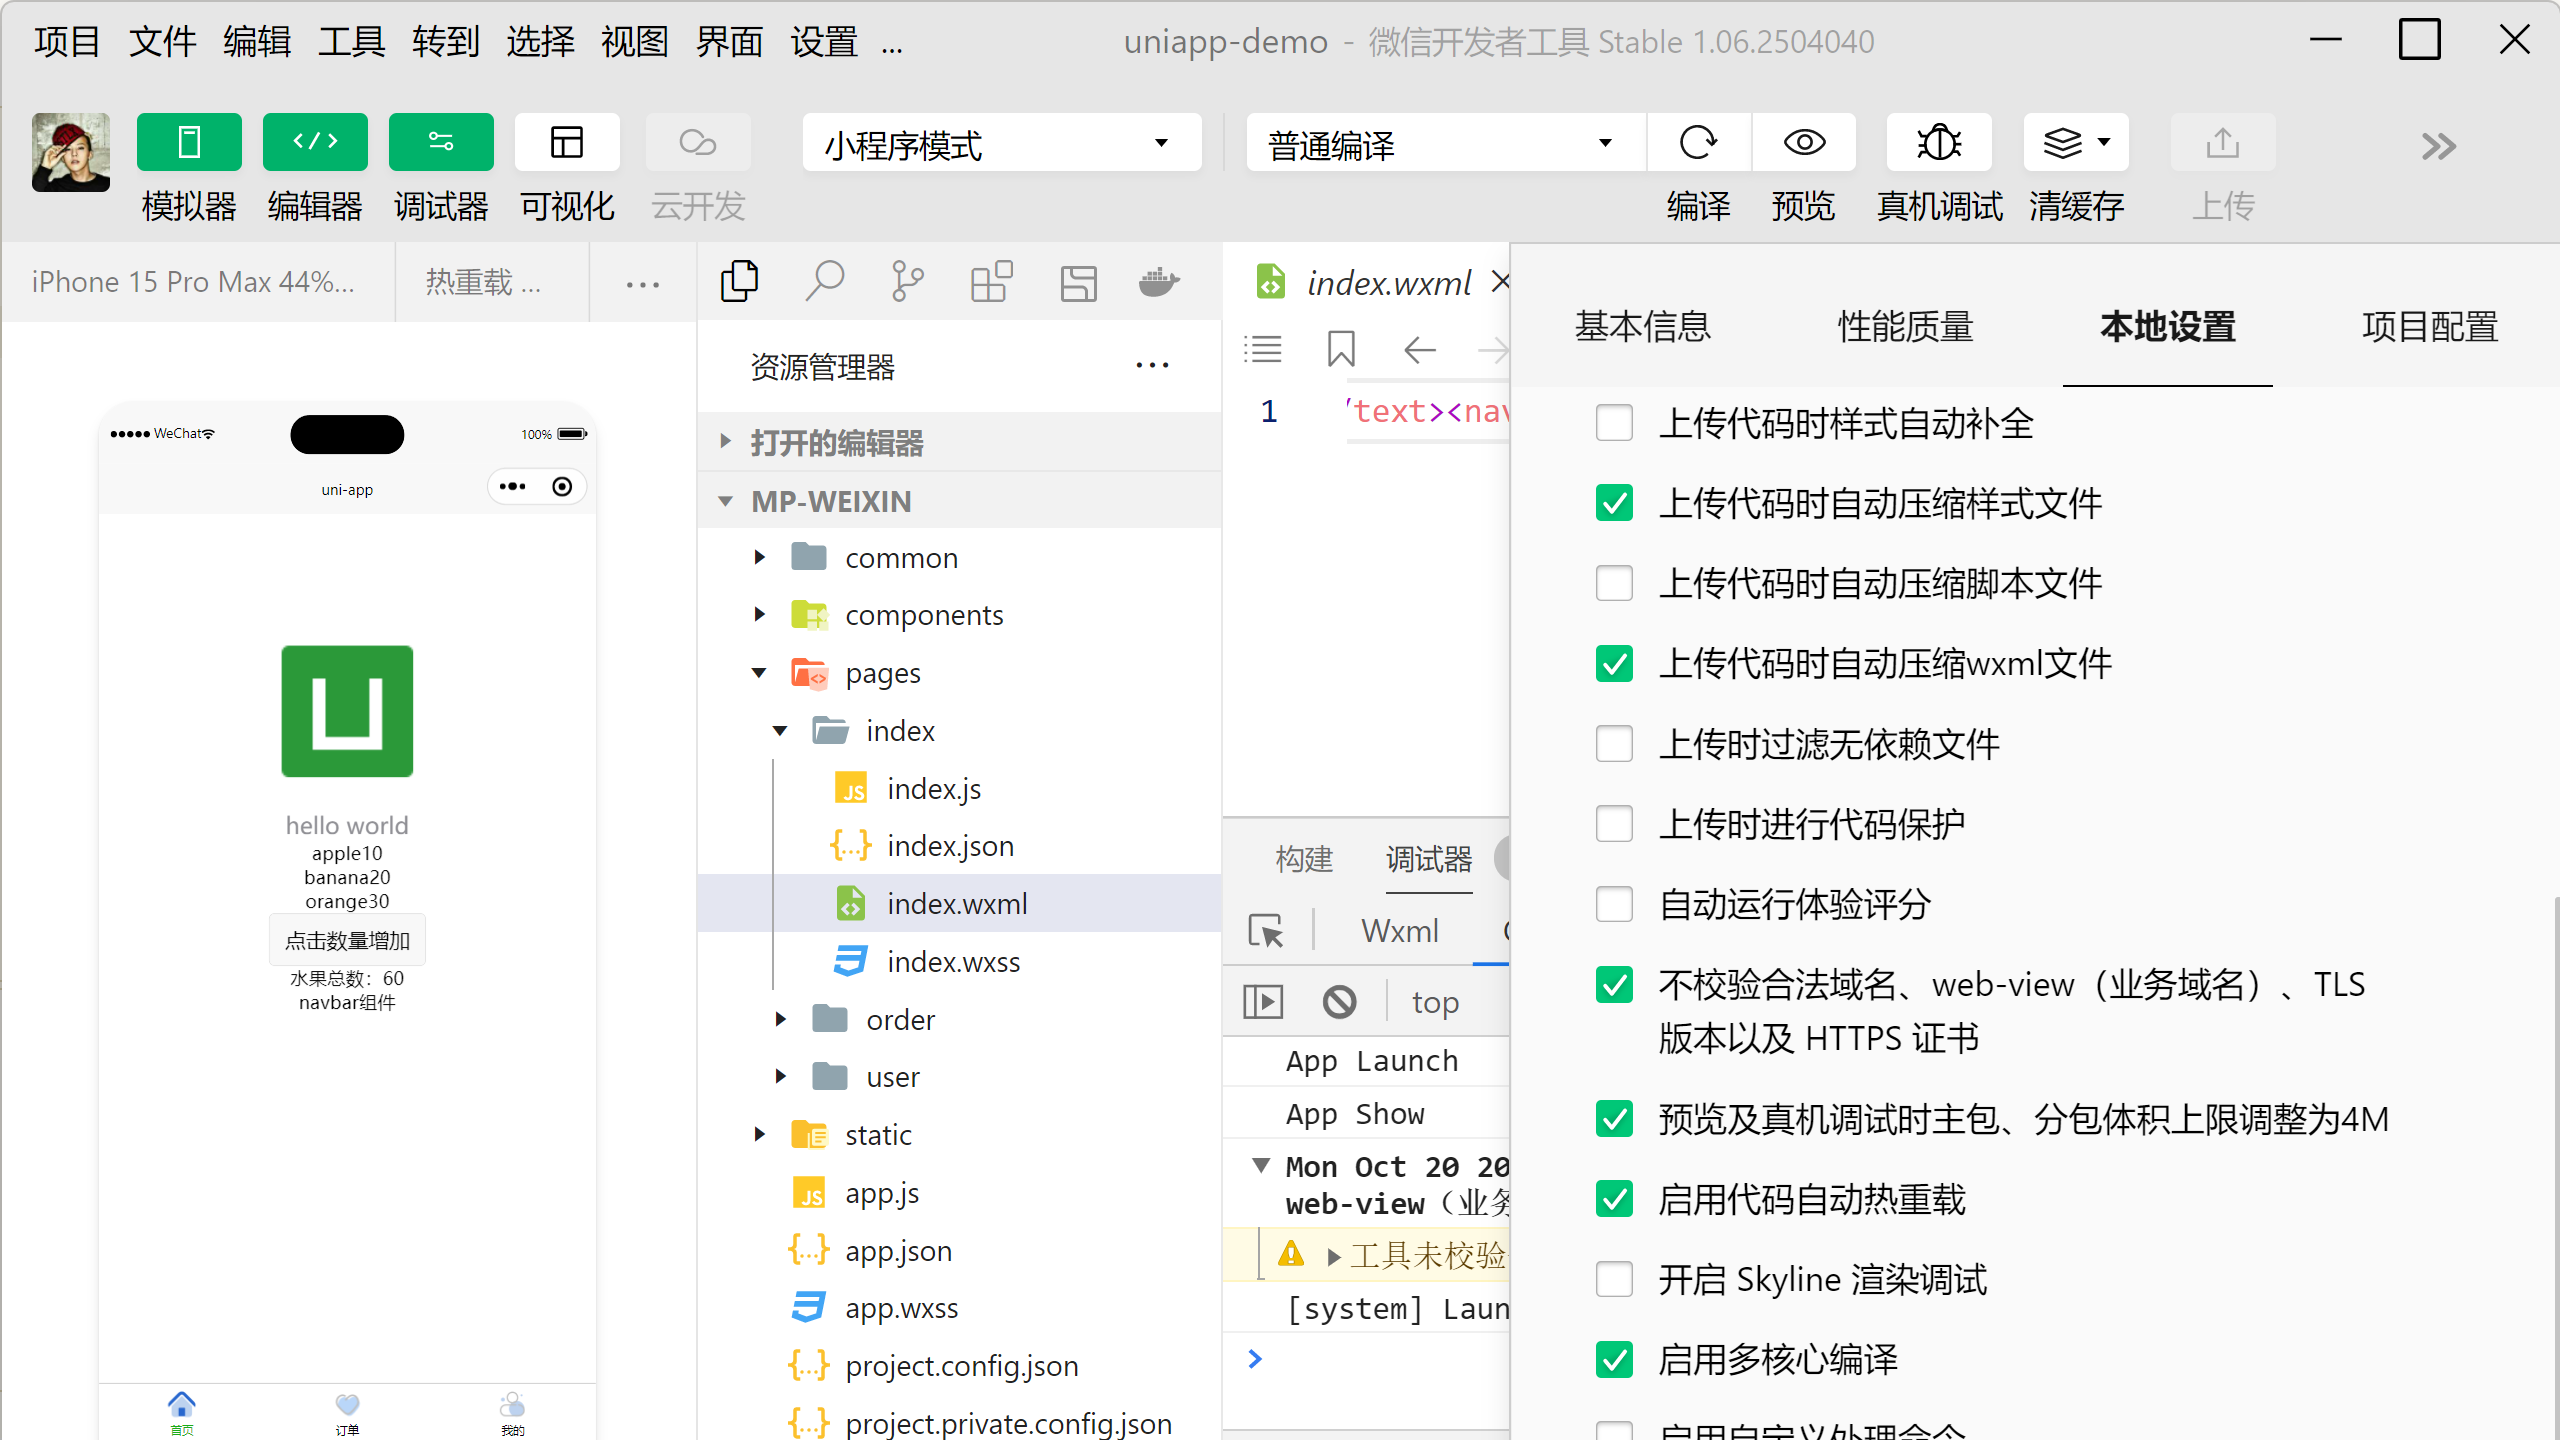Click the compile refresh icon

[1698, 143]
